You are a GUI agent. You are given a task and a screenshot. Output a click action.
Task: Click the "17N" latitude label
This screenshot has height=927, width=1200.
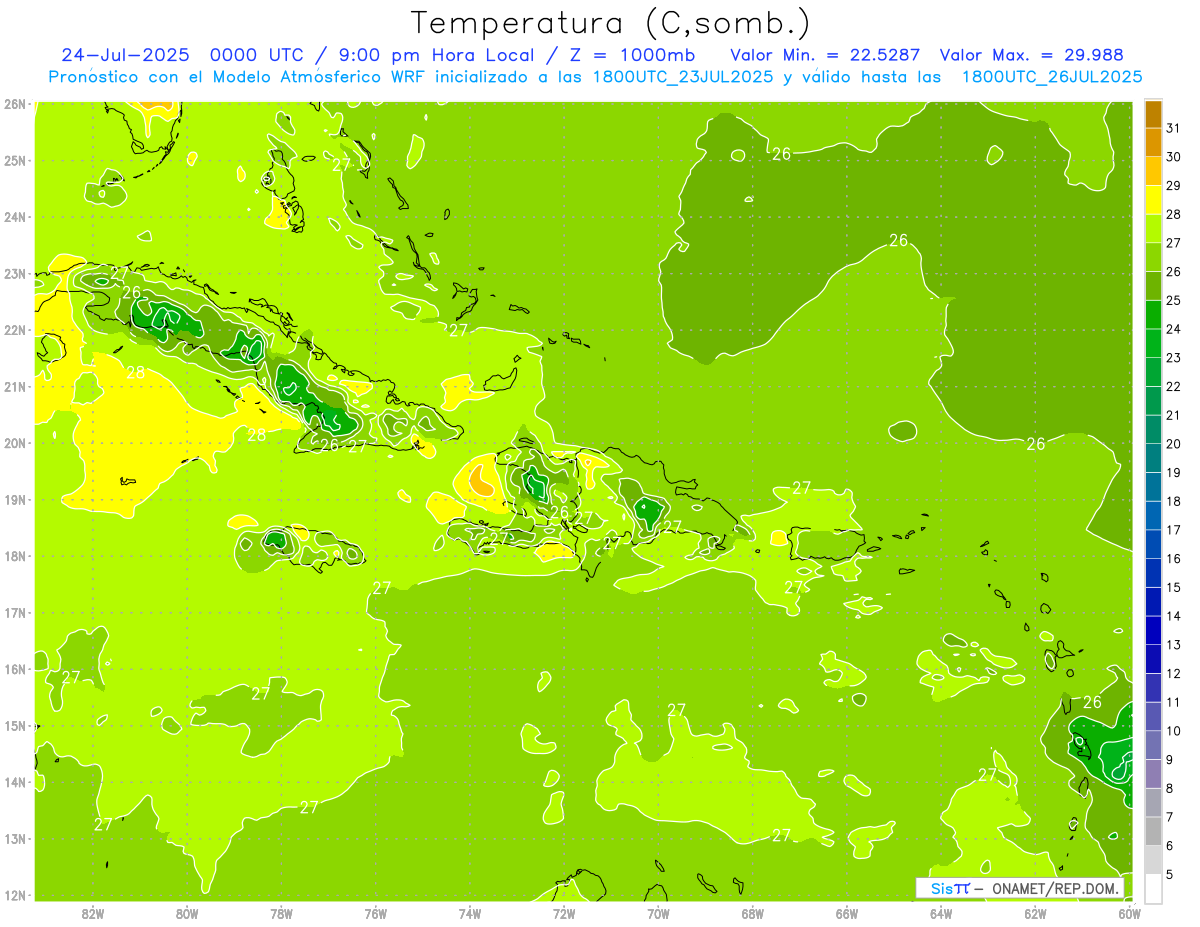coord(15,612)
